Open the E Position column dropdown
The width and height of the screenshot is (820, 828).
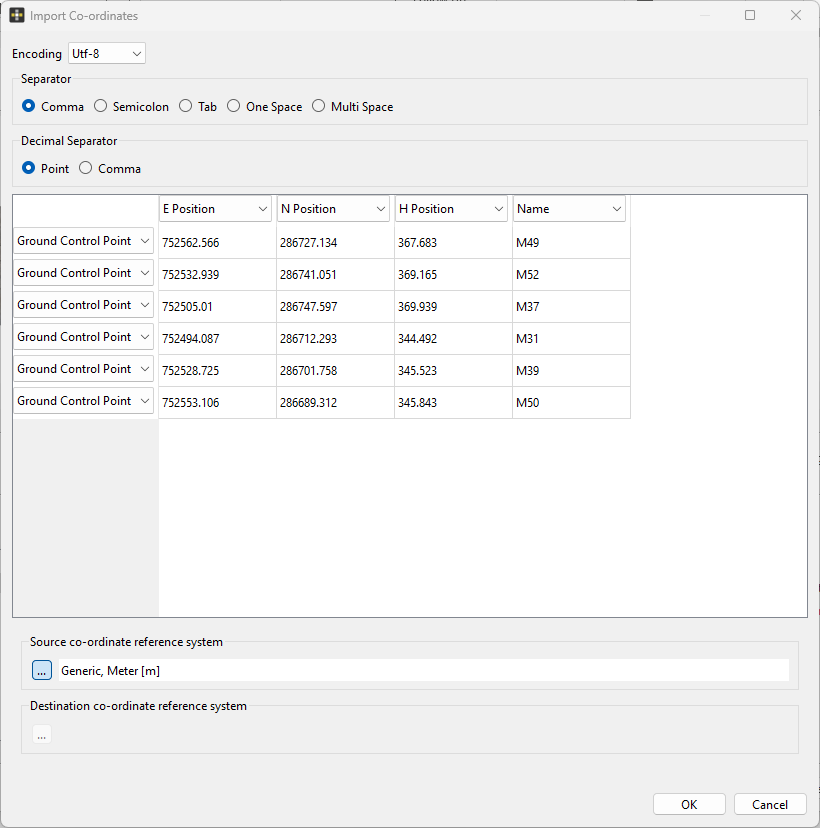[x=215, y=209]
